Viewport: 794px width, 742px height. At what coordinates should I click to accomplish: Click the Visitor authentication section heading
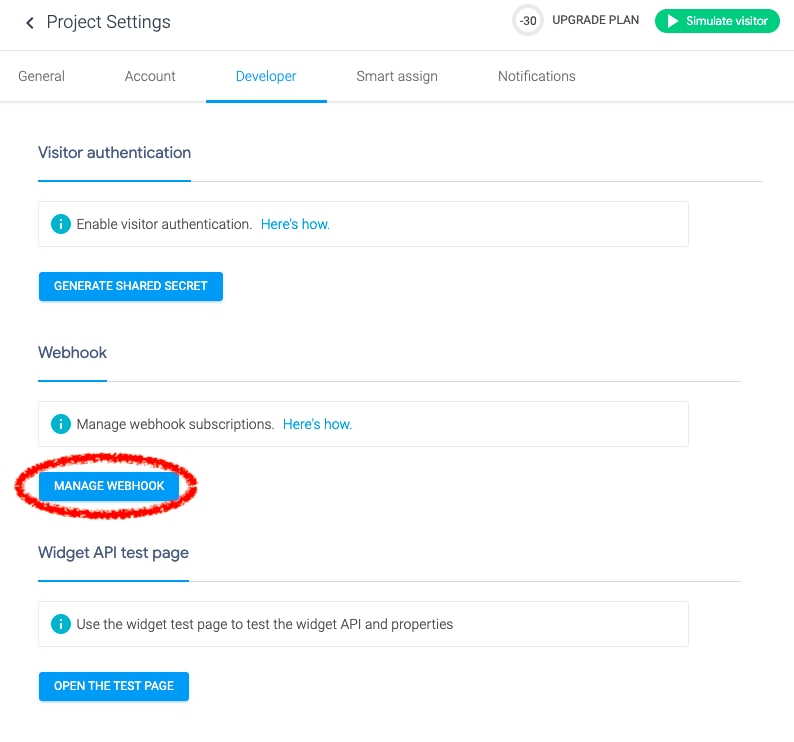(114, 153)
